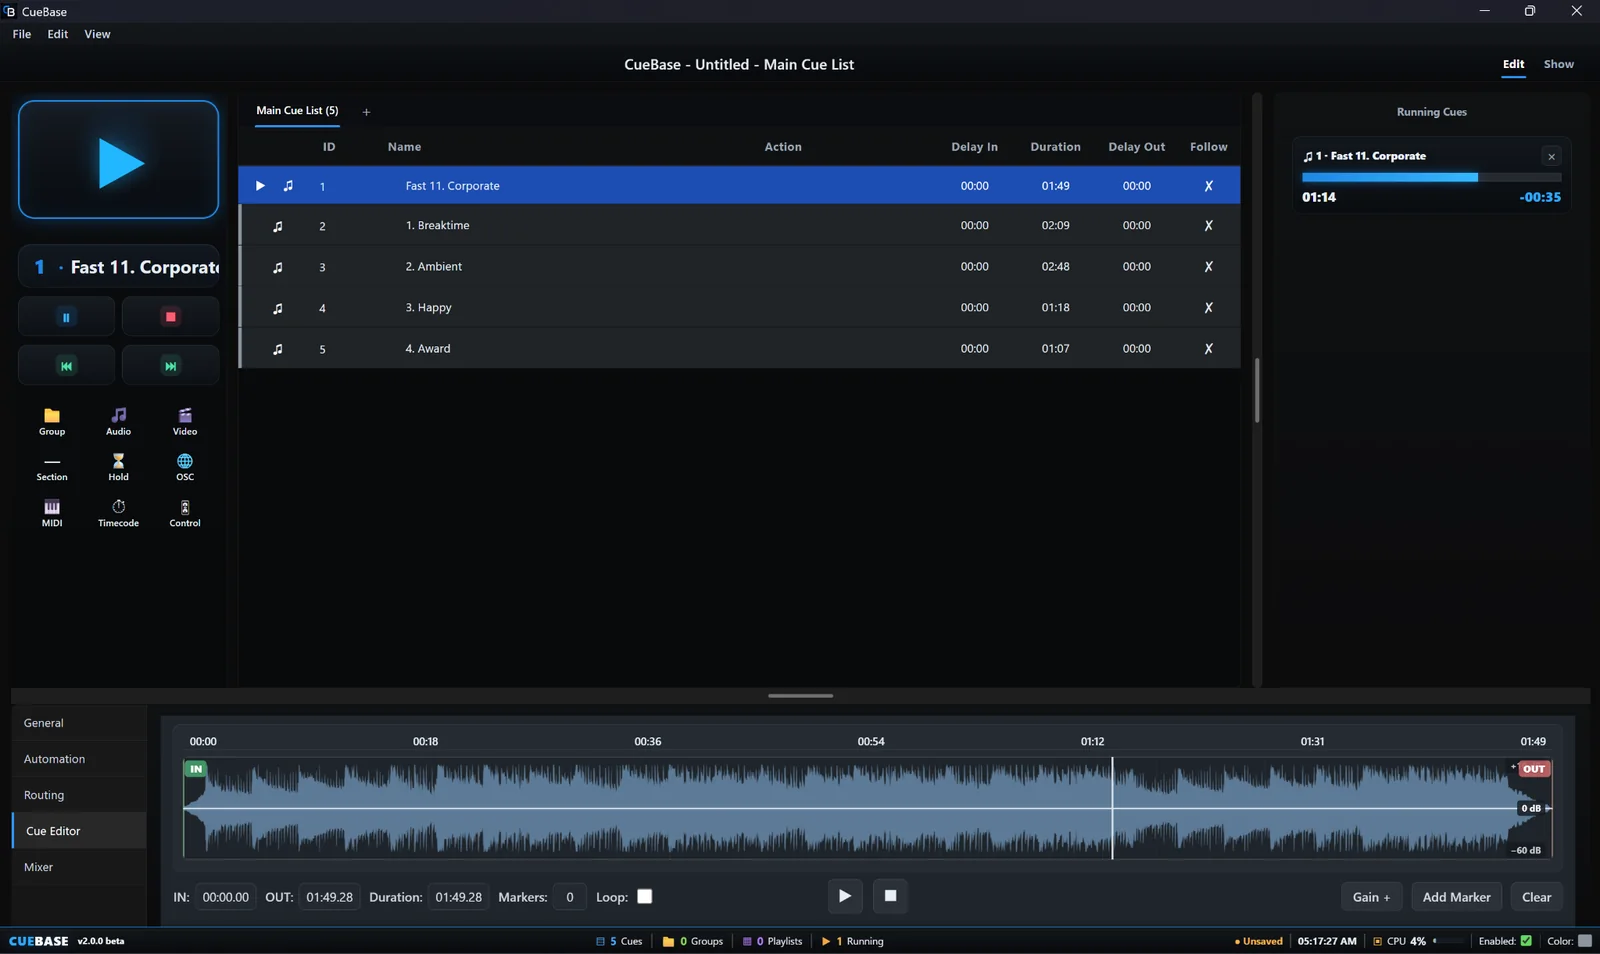The image size is (1600, 954).
Task: Open the Edit menu
Action: coord(58,34)
